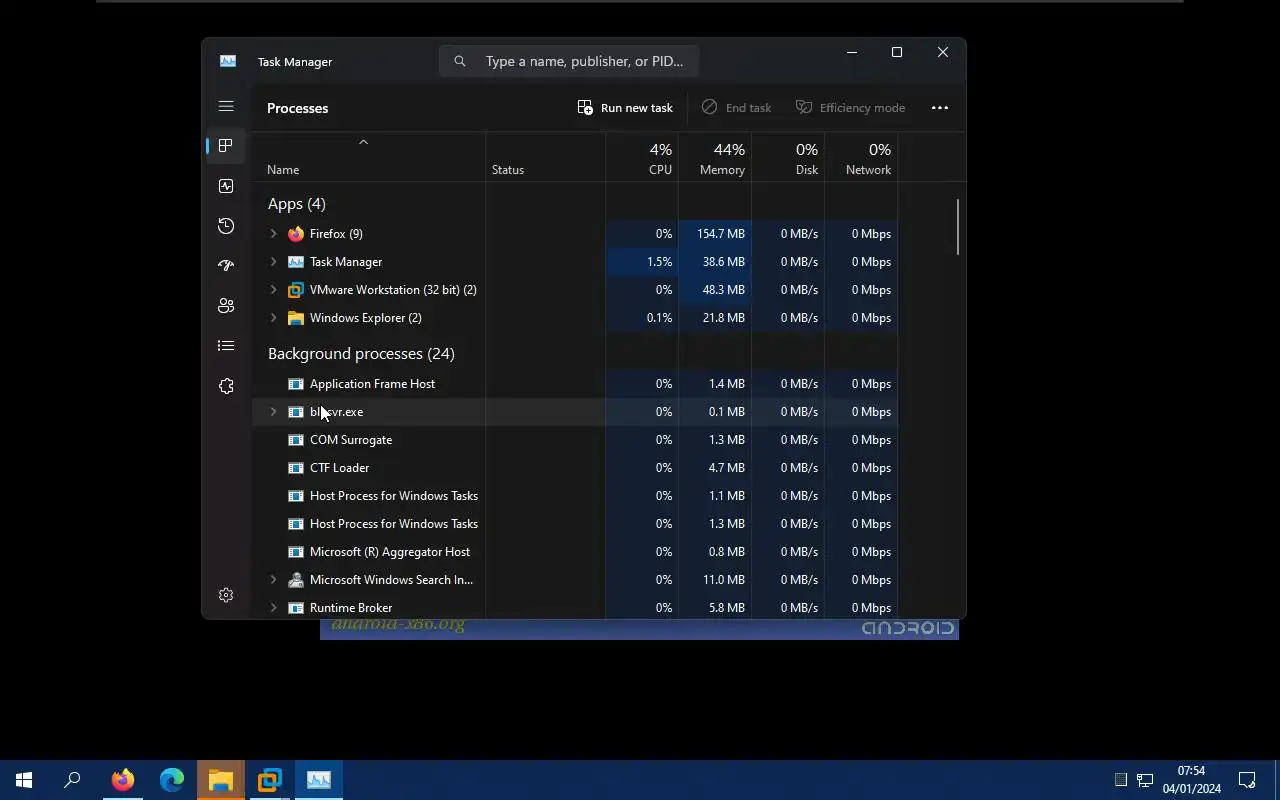Click the Windows Explorer memory 21.8 MB

pos(724,318)
